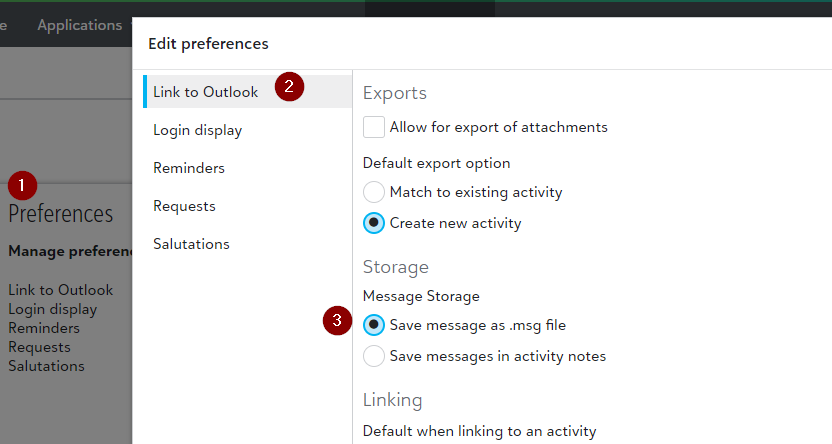Click Salutations link on background Preferences page

(x=46, y=366)
